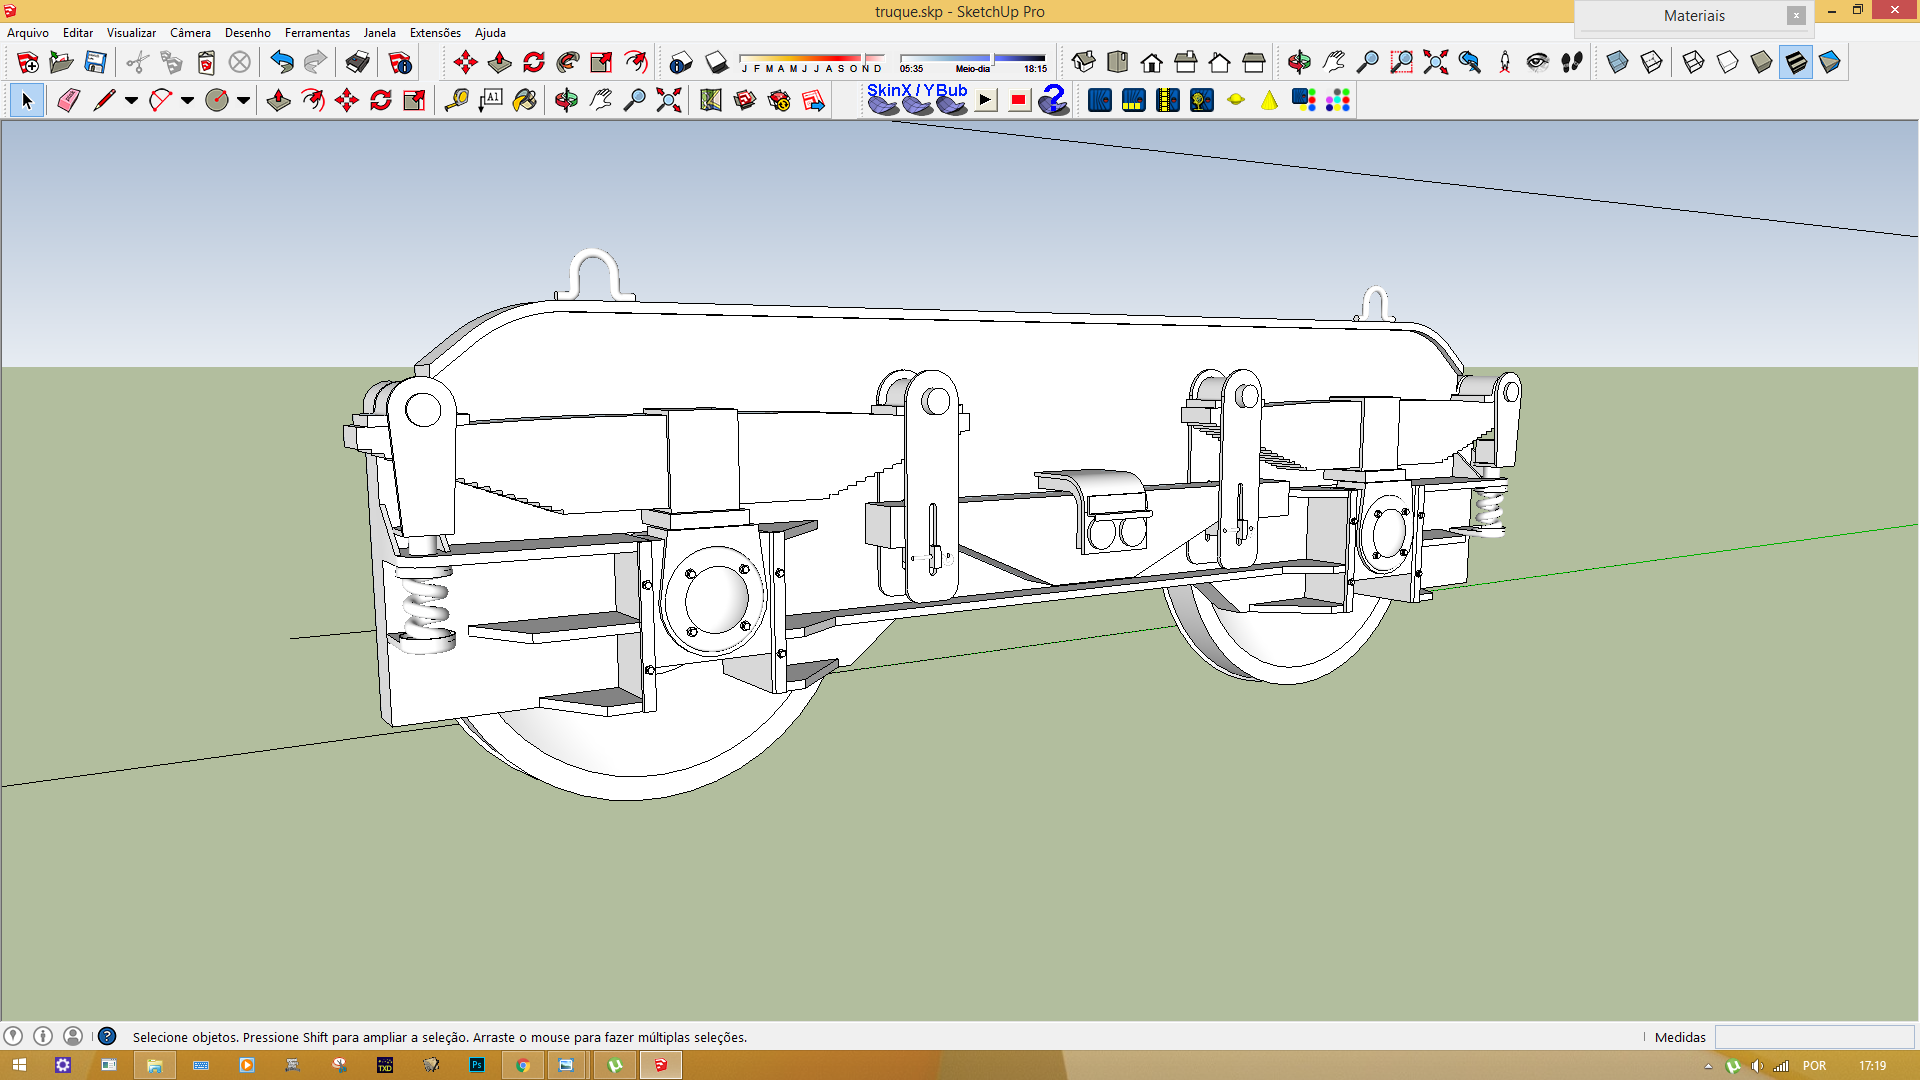Click the Open file folder icon
Viewport: 1920px width, 1080px height.
tap(61, 62)
